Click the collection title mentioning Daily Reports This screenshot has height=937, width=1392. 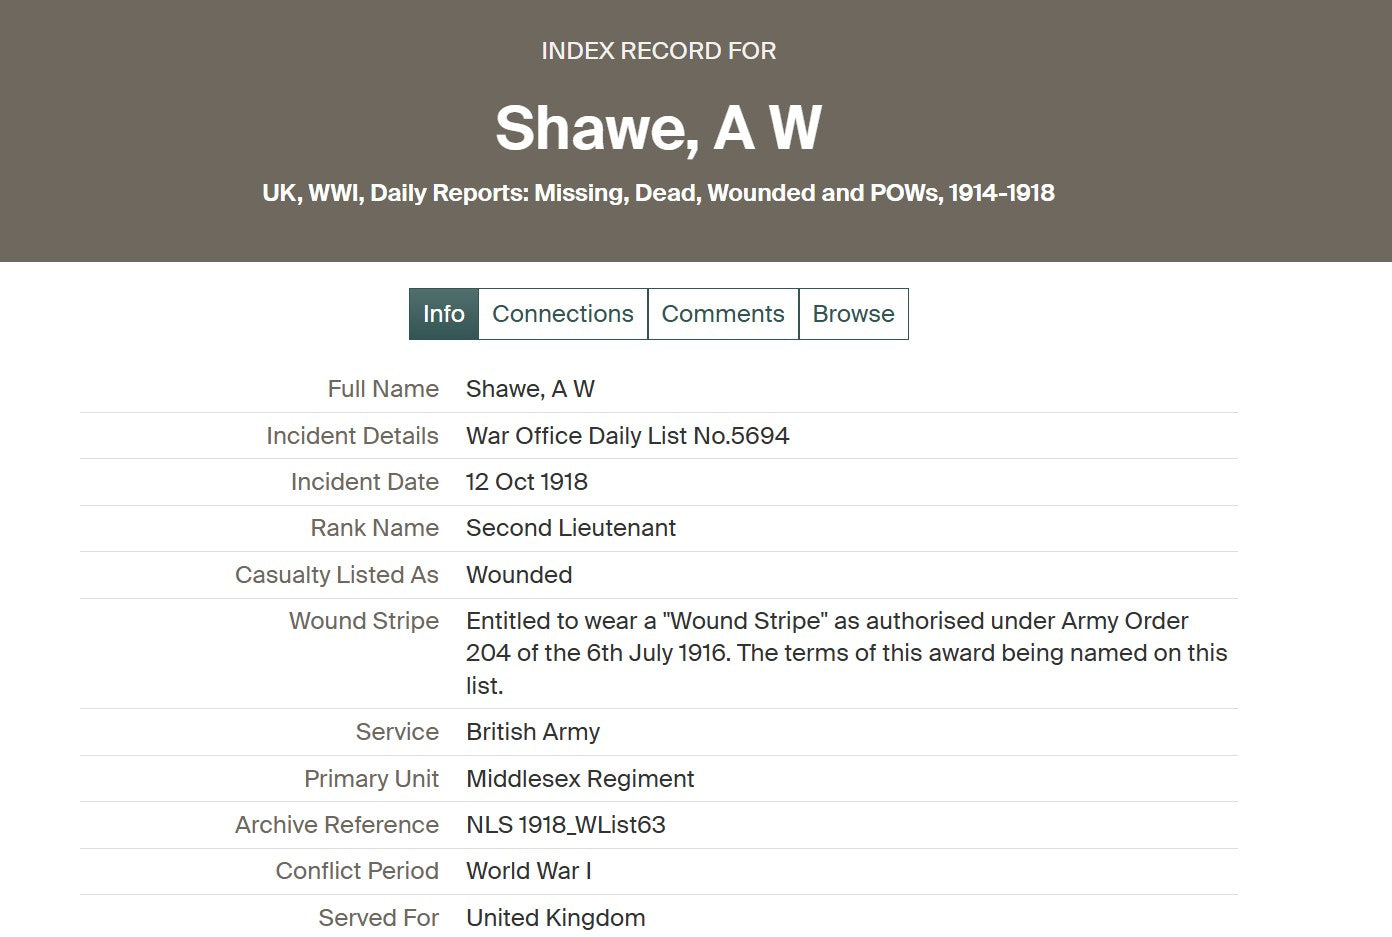[658, 192]
